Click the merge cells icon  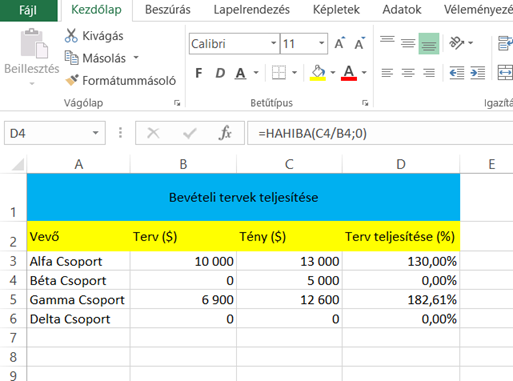(505, 72)
